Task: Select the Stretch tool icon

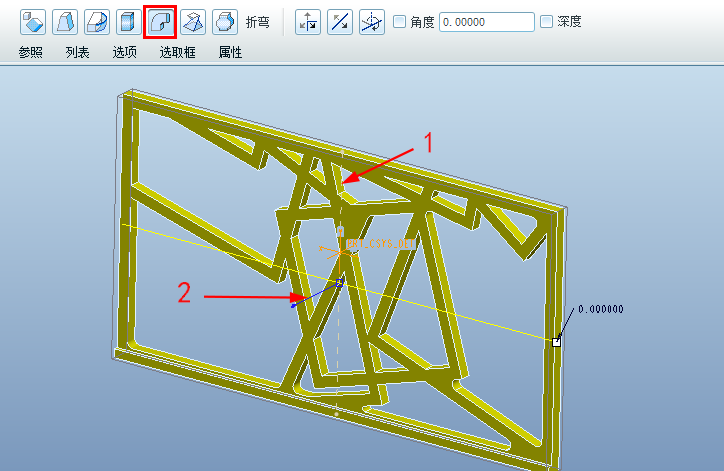Action: pyautogui.click(x=128, y=21)
